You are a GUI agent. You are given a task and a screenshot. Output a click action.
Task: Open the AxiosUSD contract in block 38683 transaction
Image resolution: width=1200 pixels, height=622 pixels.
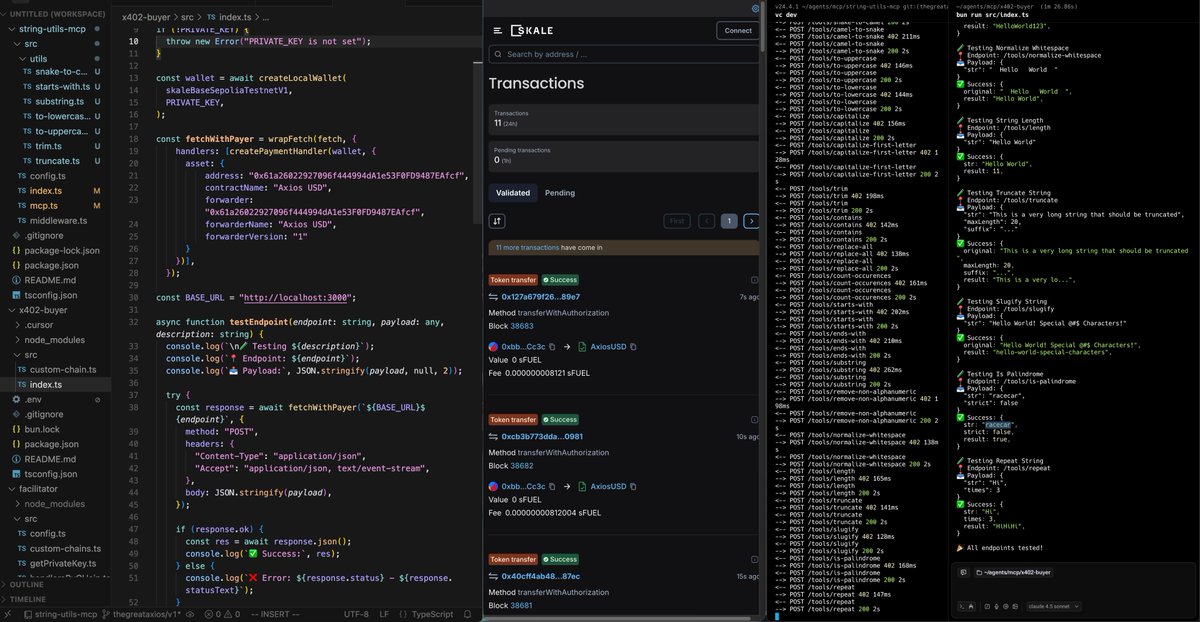[607, 346]
